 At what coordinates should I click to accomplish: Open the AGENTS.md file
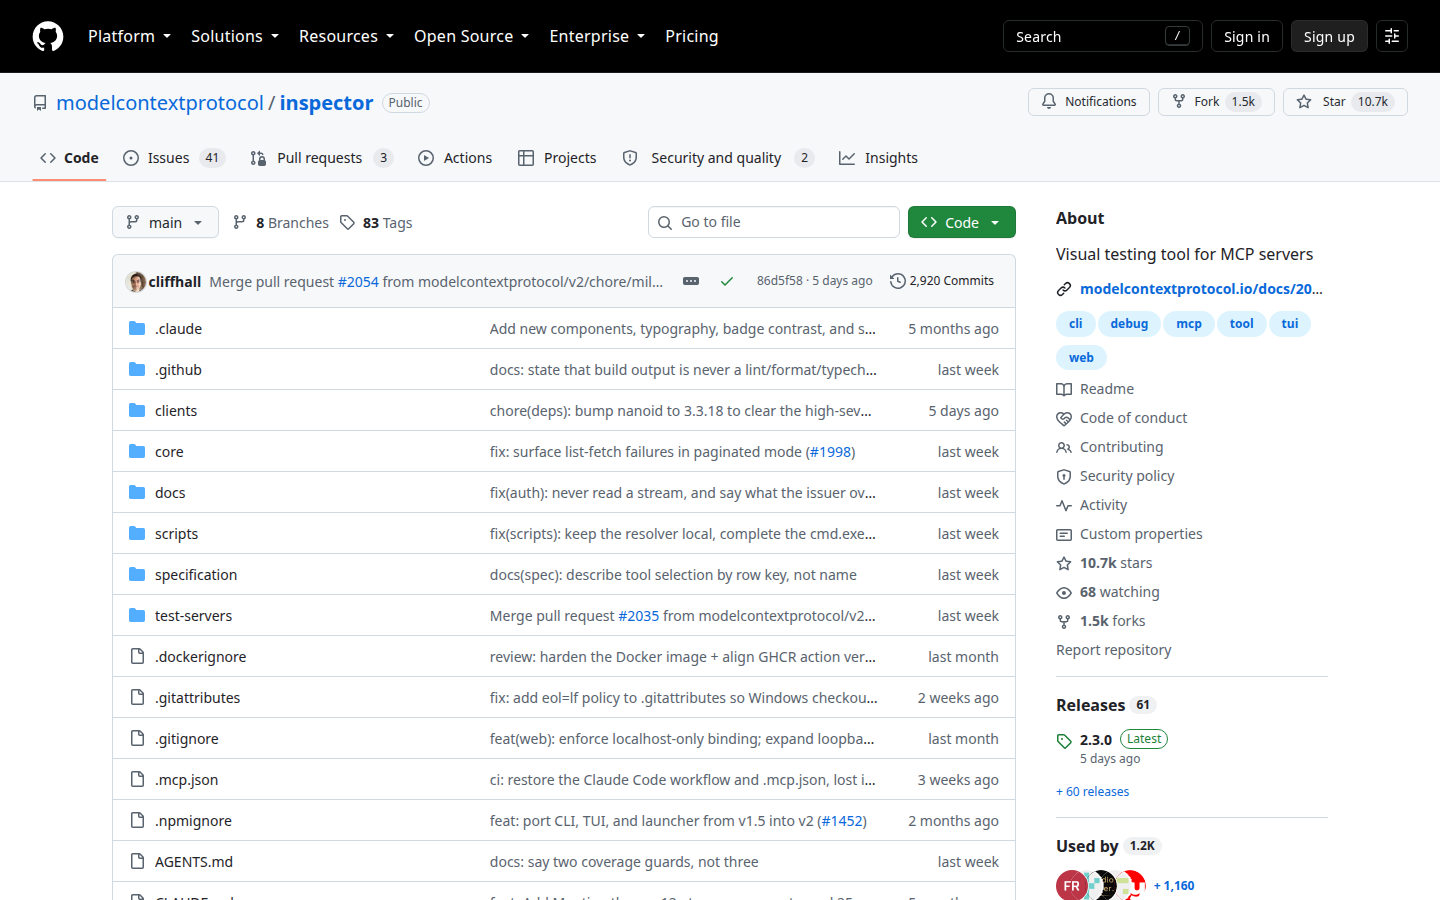194,862
